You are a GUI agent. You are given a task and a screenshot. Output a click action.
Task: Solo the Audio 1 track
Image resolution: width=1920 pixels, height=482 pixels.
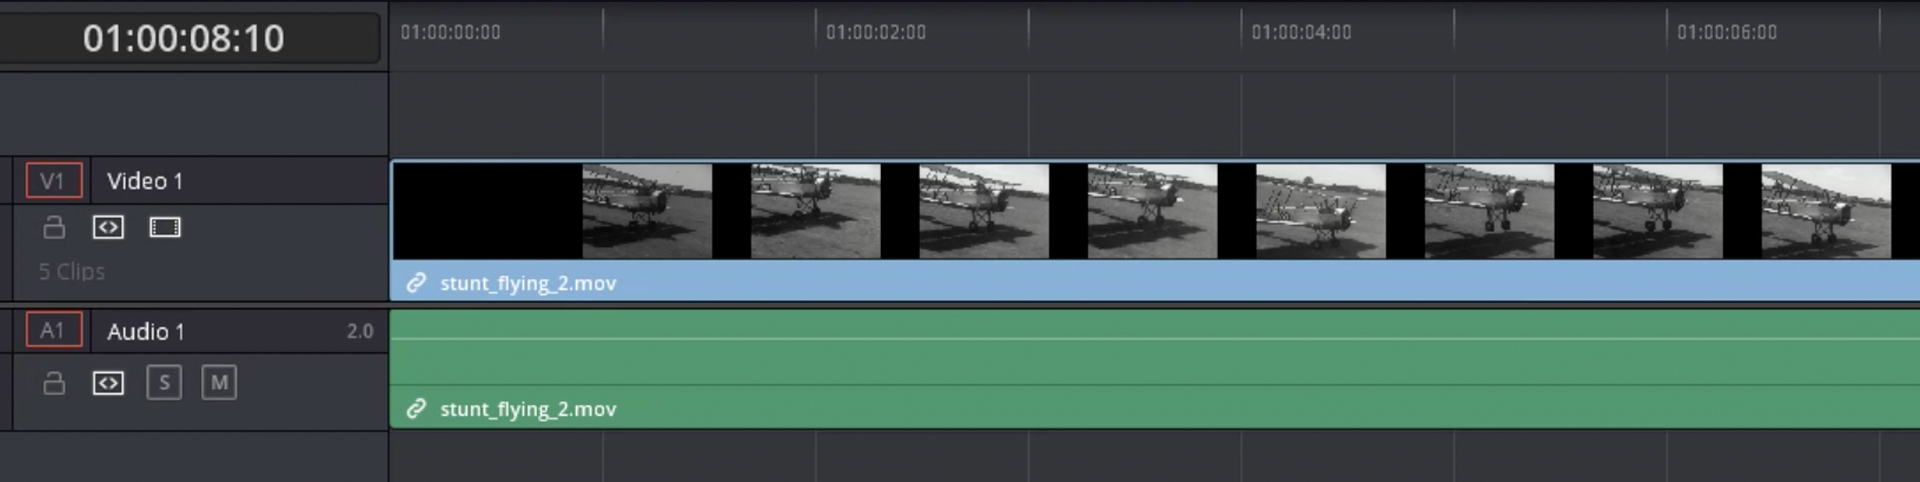click(x=164, y=383)
